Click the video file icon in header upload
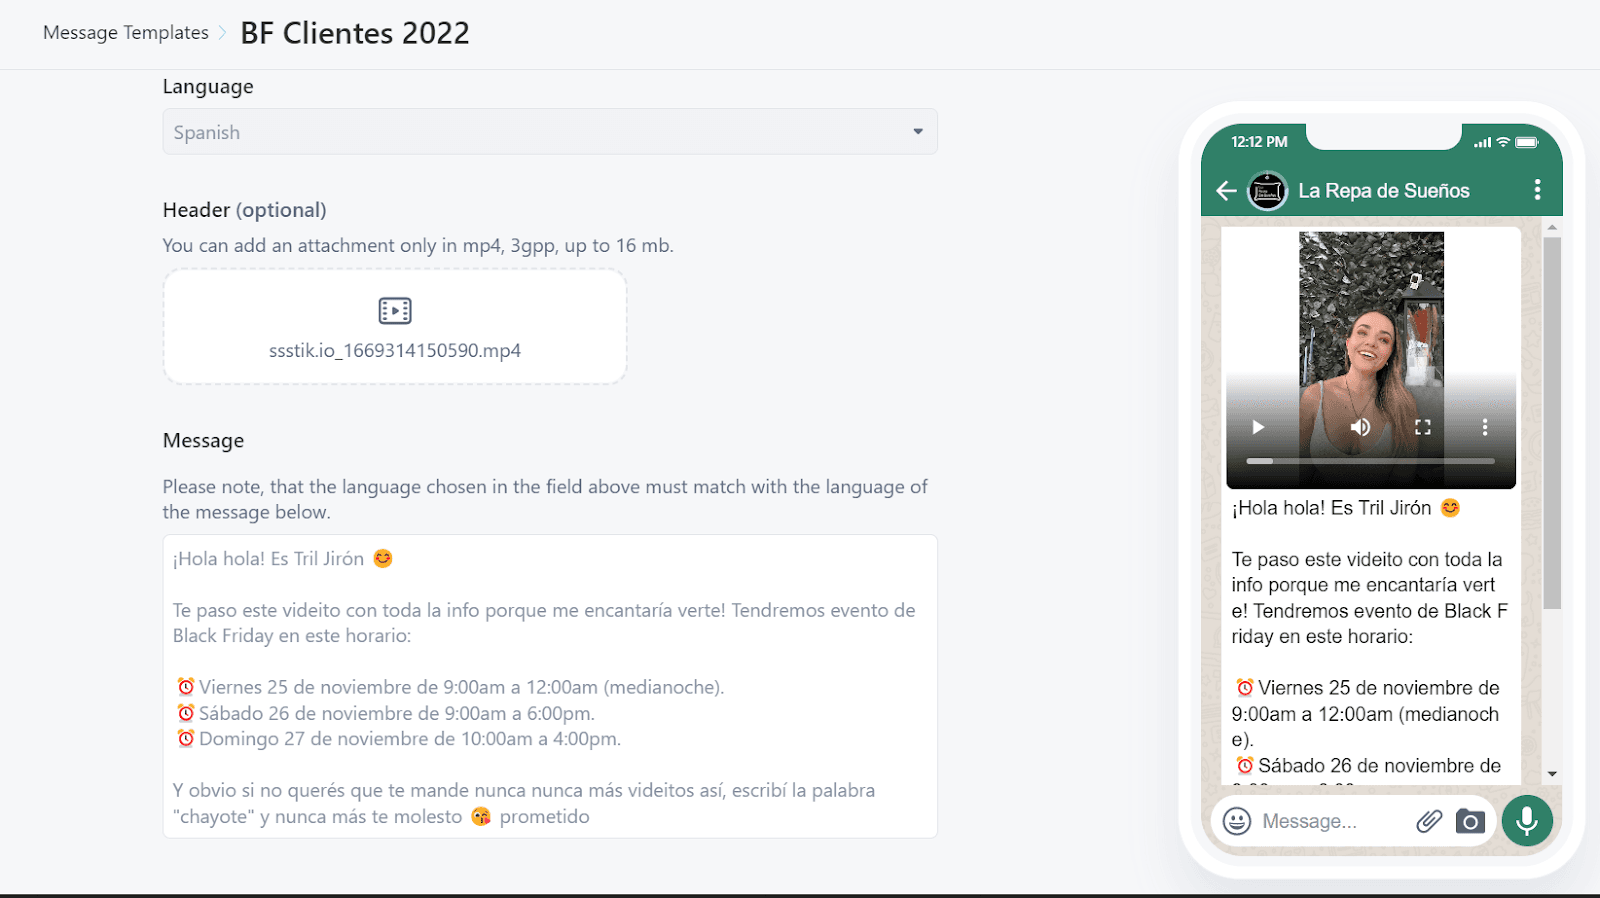The width and height of the screenshot is (1600, 898). 395,311
